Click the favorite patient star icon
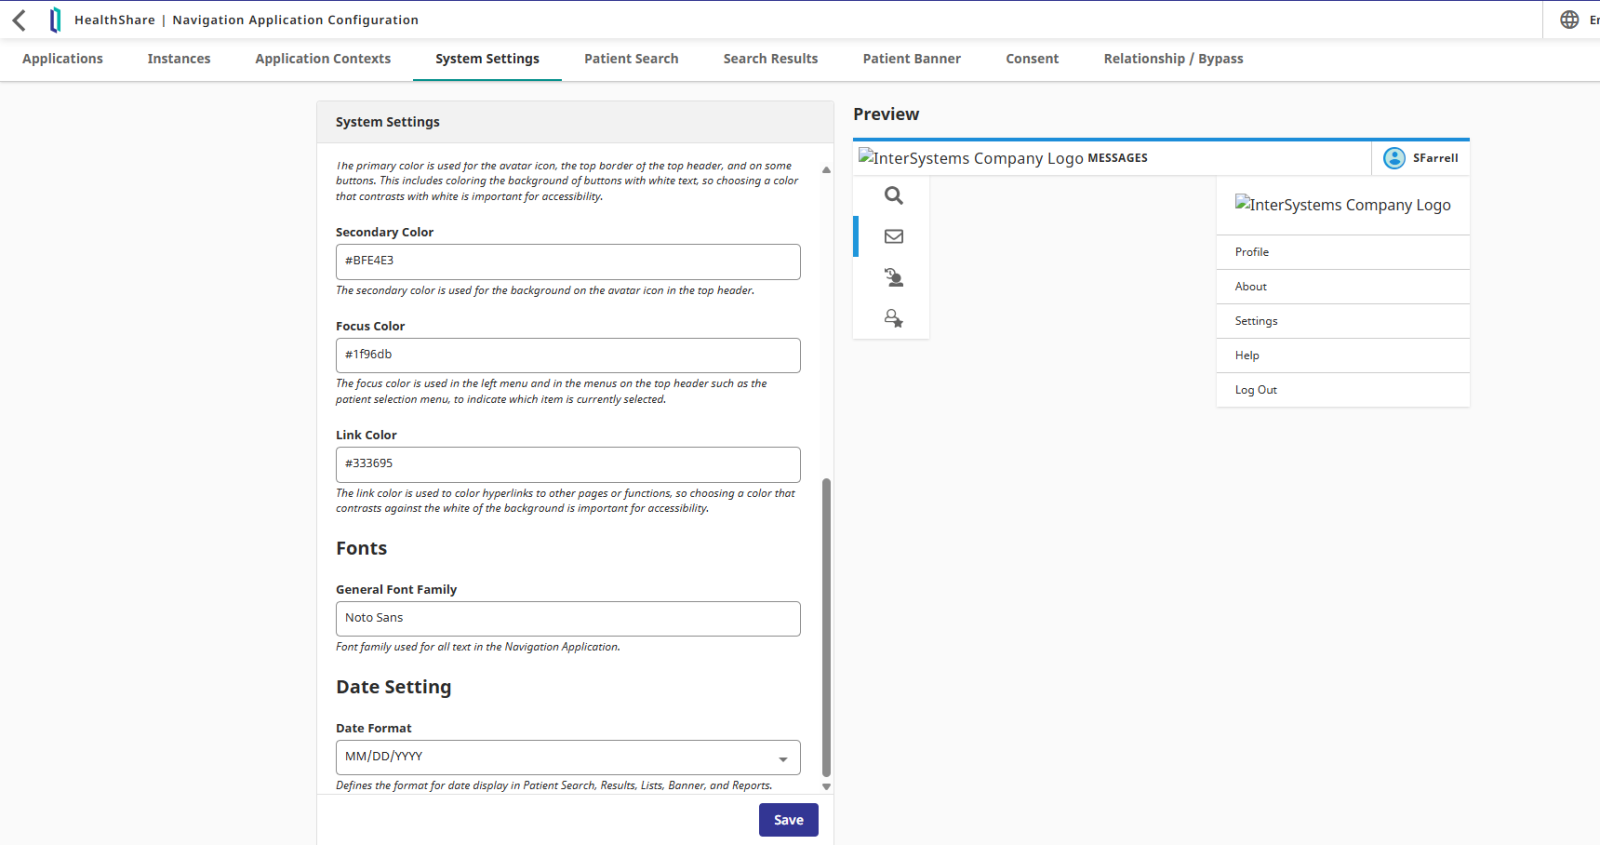 [894, 319]
